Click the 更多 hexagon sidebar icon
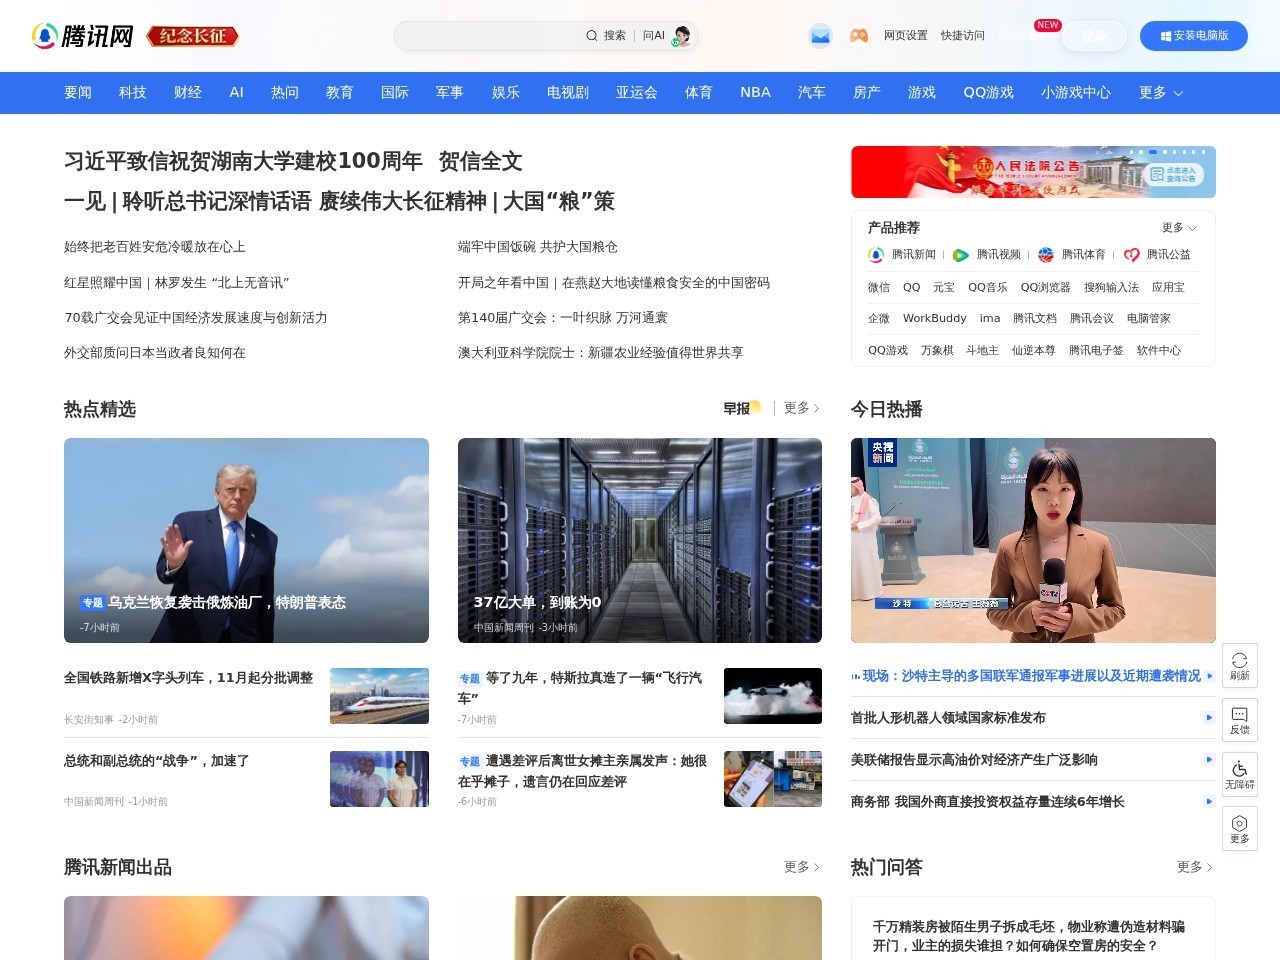 (1240, 829)
